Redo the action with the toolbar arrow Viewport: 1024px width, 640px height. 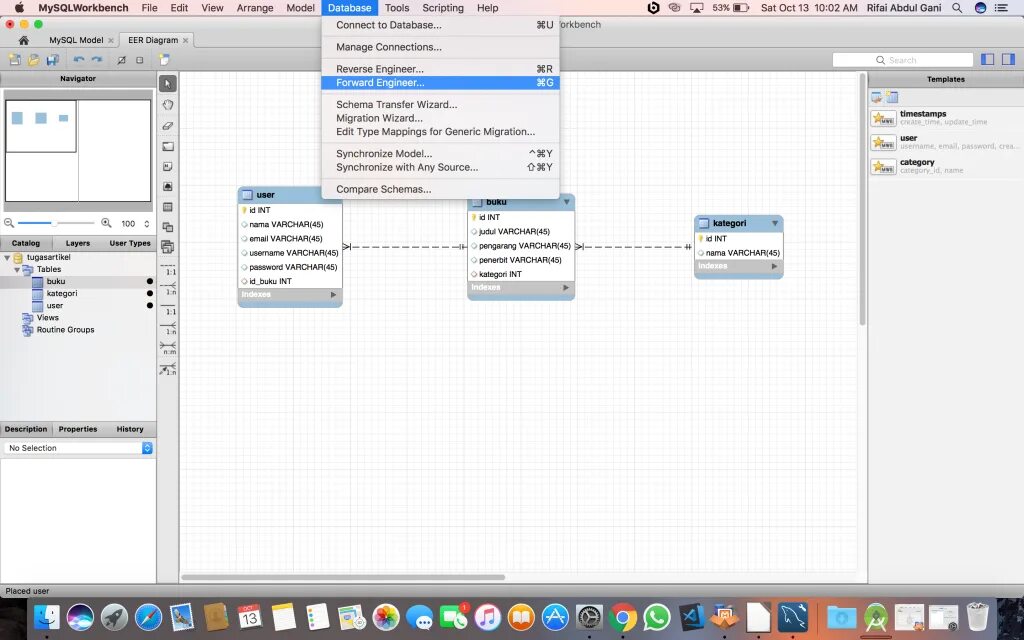click(x=97, y=59)
